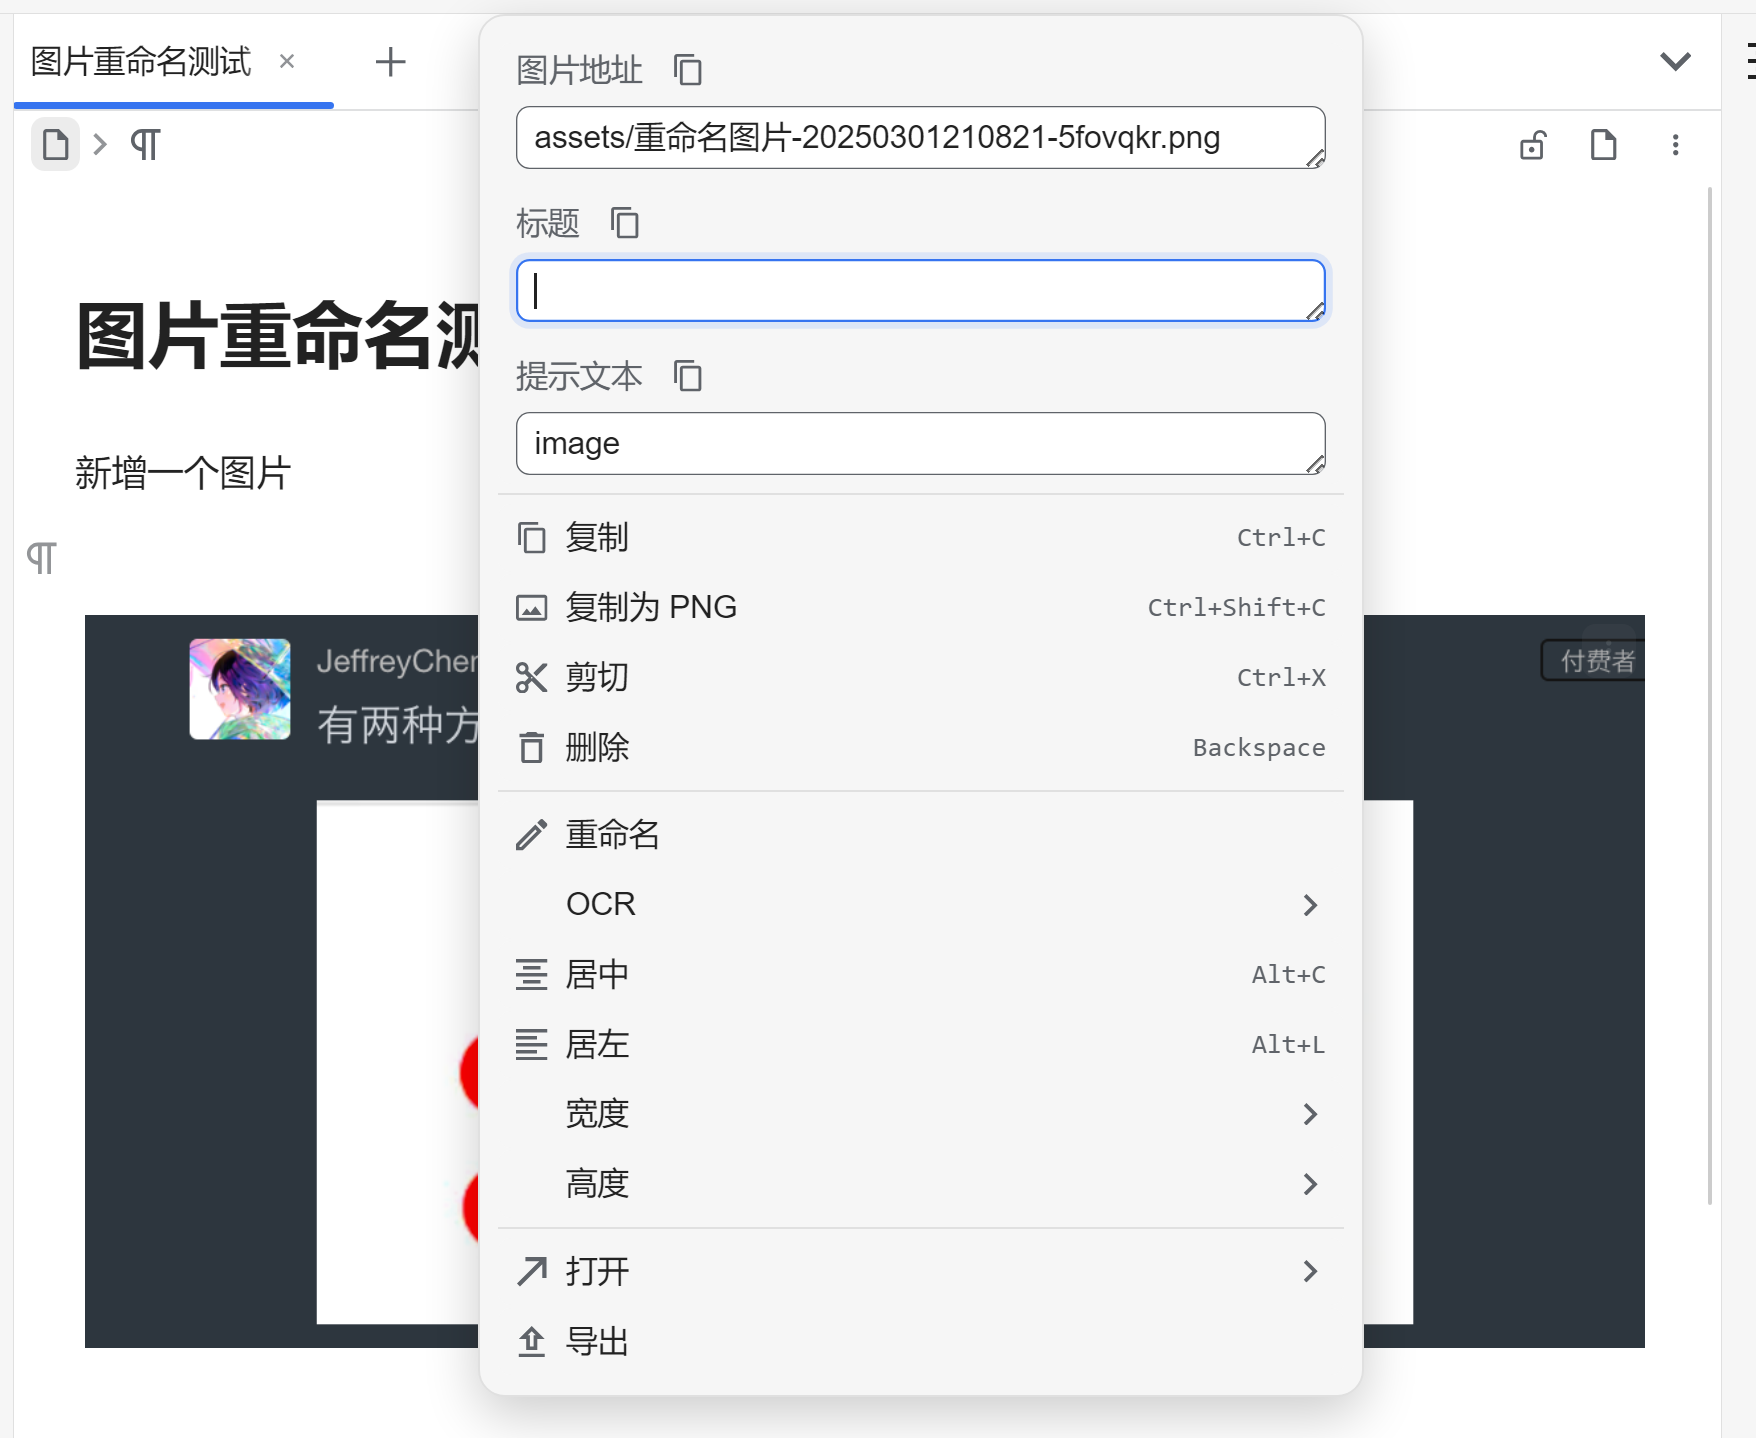The image size is (1756, 1438).
Task: Select 居左 to left-align the image
Action: [920, 1045]
